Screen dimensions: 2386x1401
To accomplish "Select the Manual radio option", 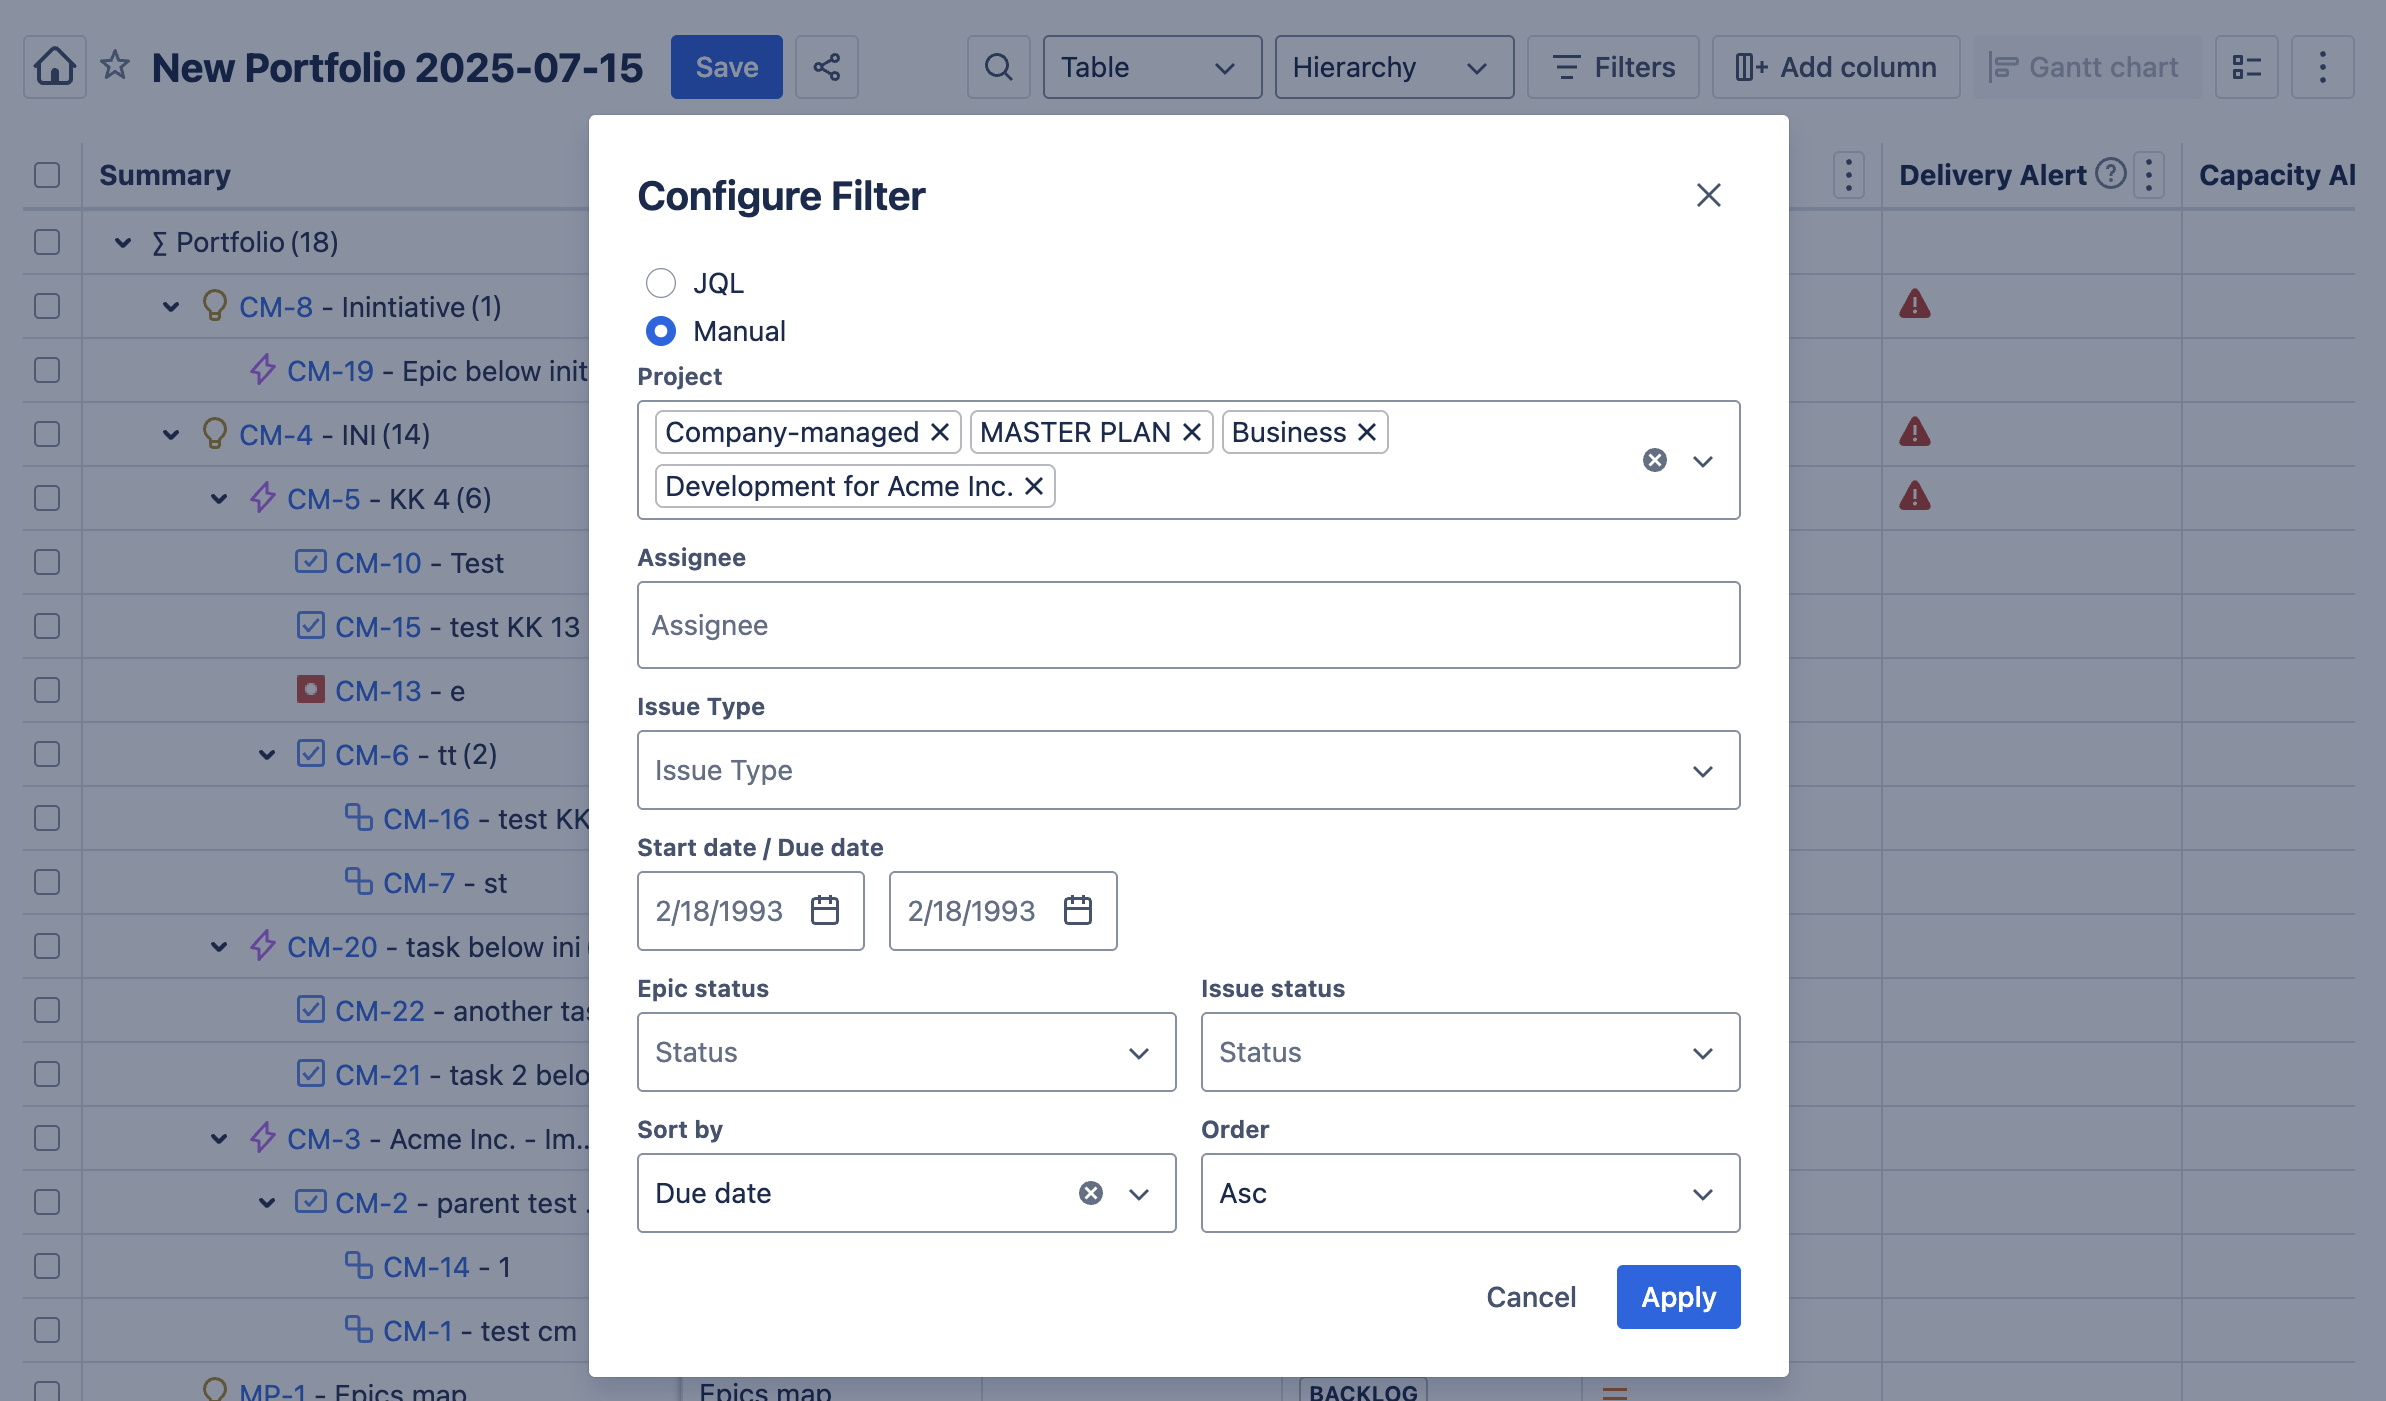I will (660, 331).
